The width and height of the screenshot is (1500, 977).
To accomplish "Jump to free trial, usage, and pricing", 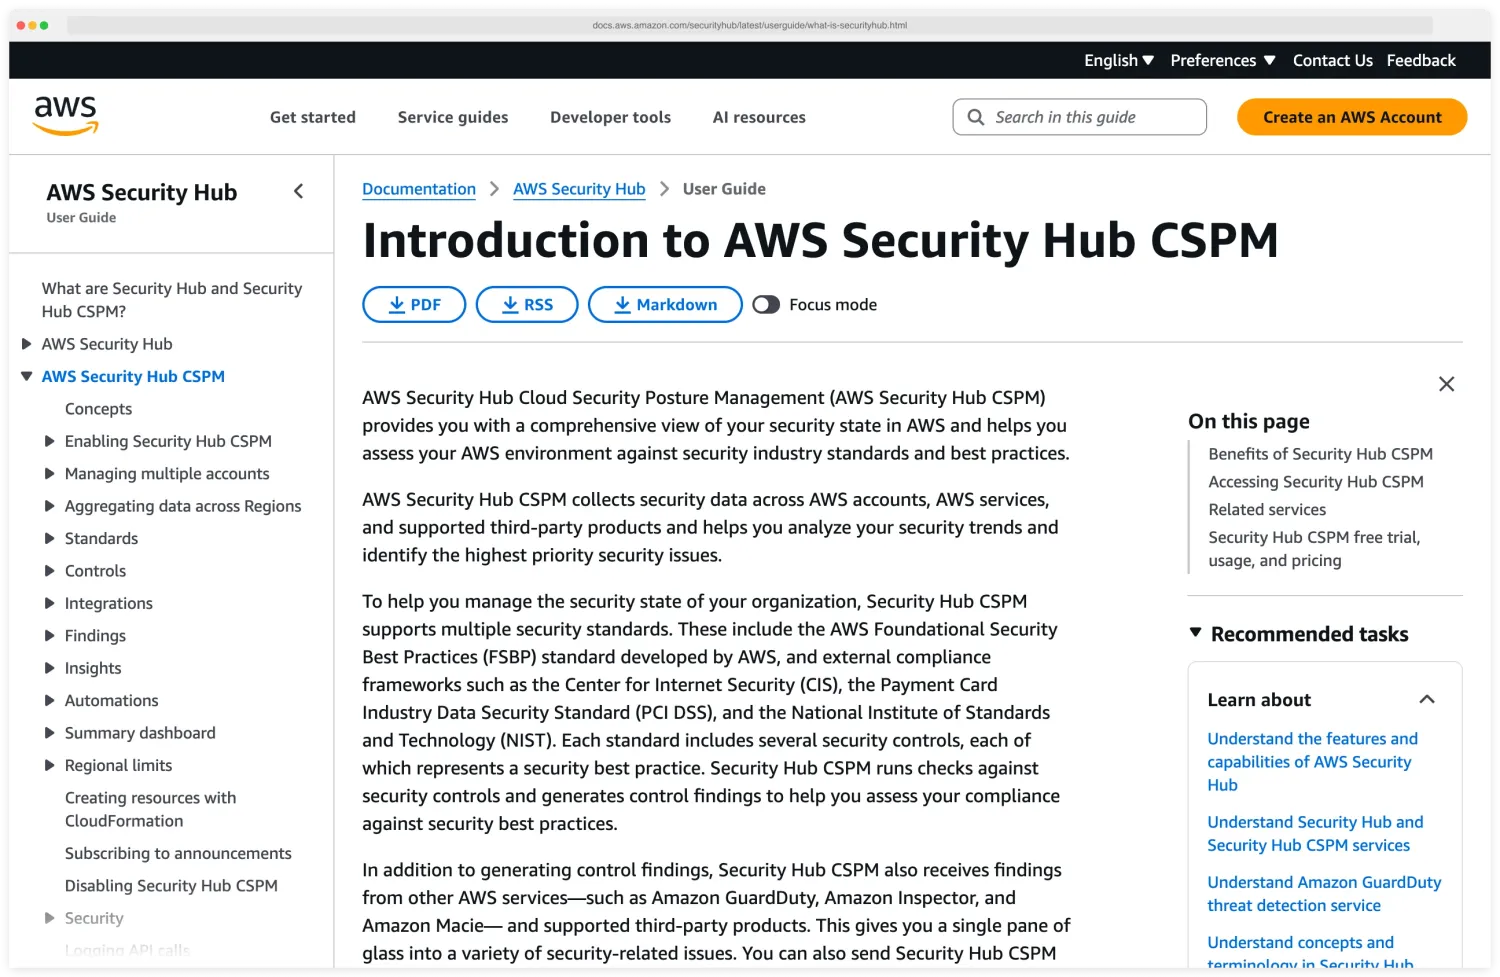I will click(1314, 549).
